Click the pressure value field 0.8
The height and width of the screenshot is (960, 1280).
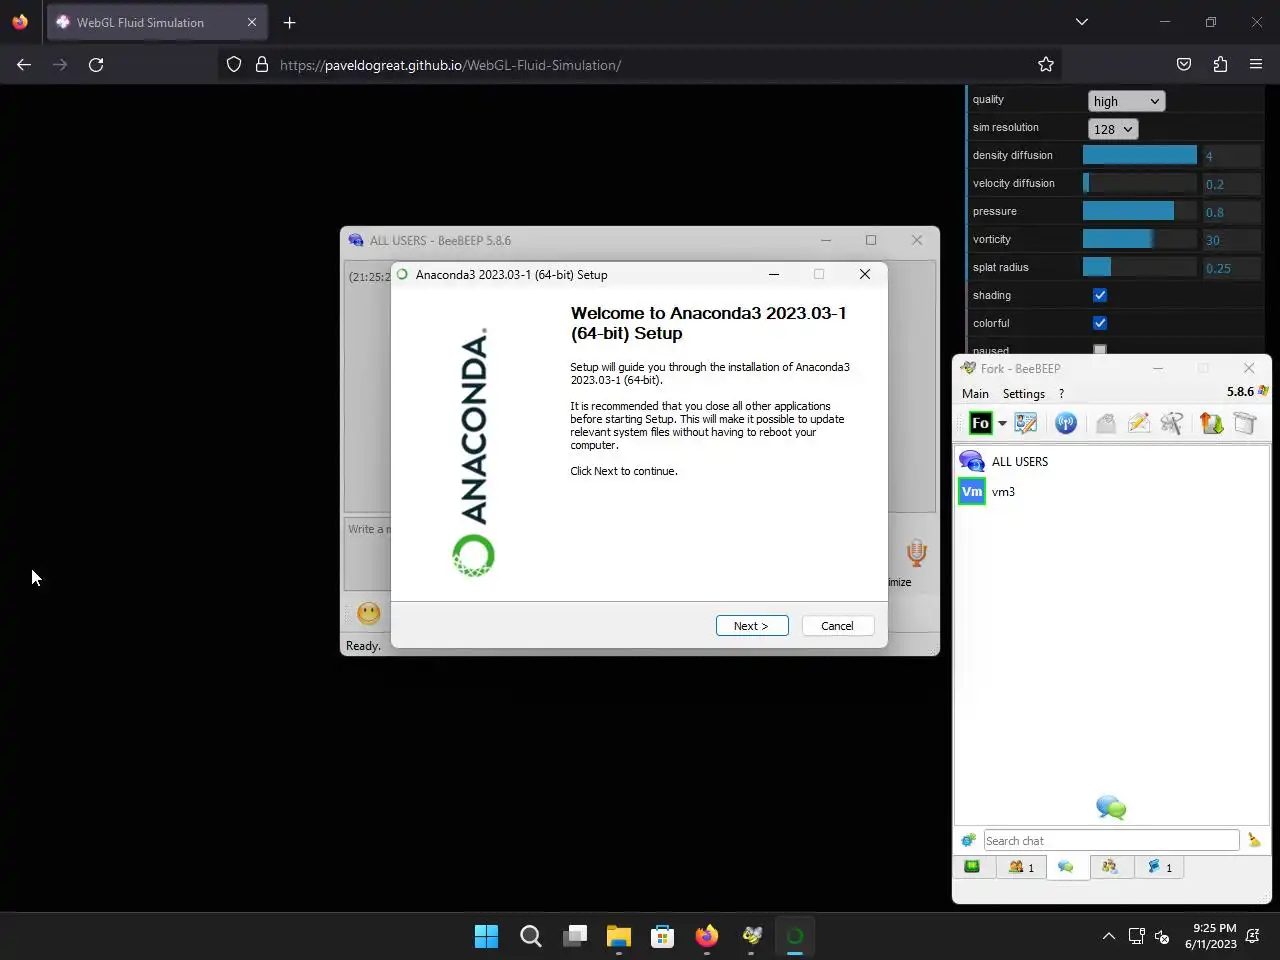click(x=1231, y=212)
